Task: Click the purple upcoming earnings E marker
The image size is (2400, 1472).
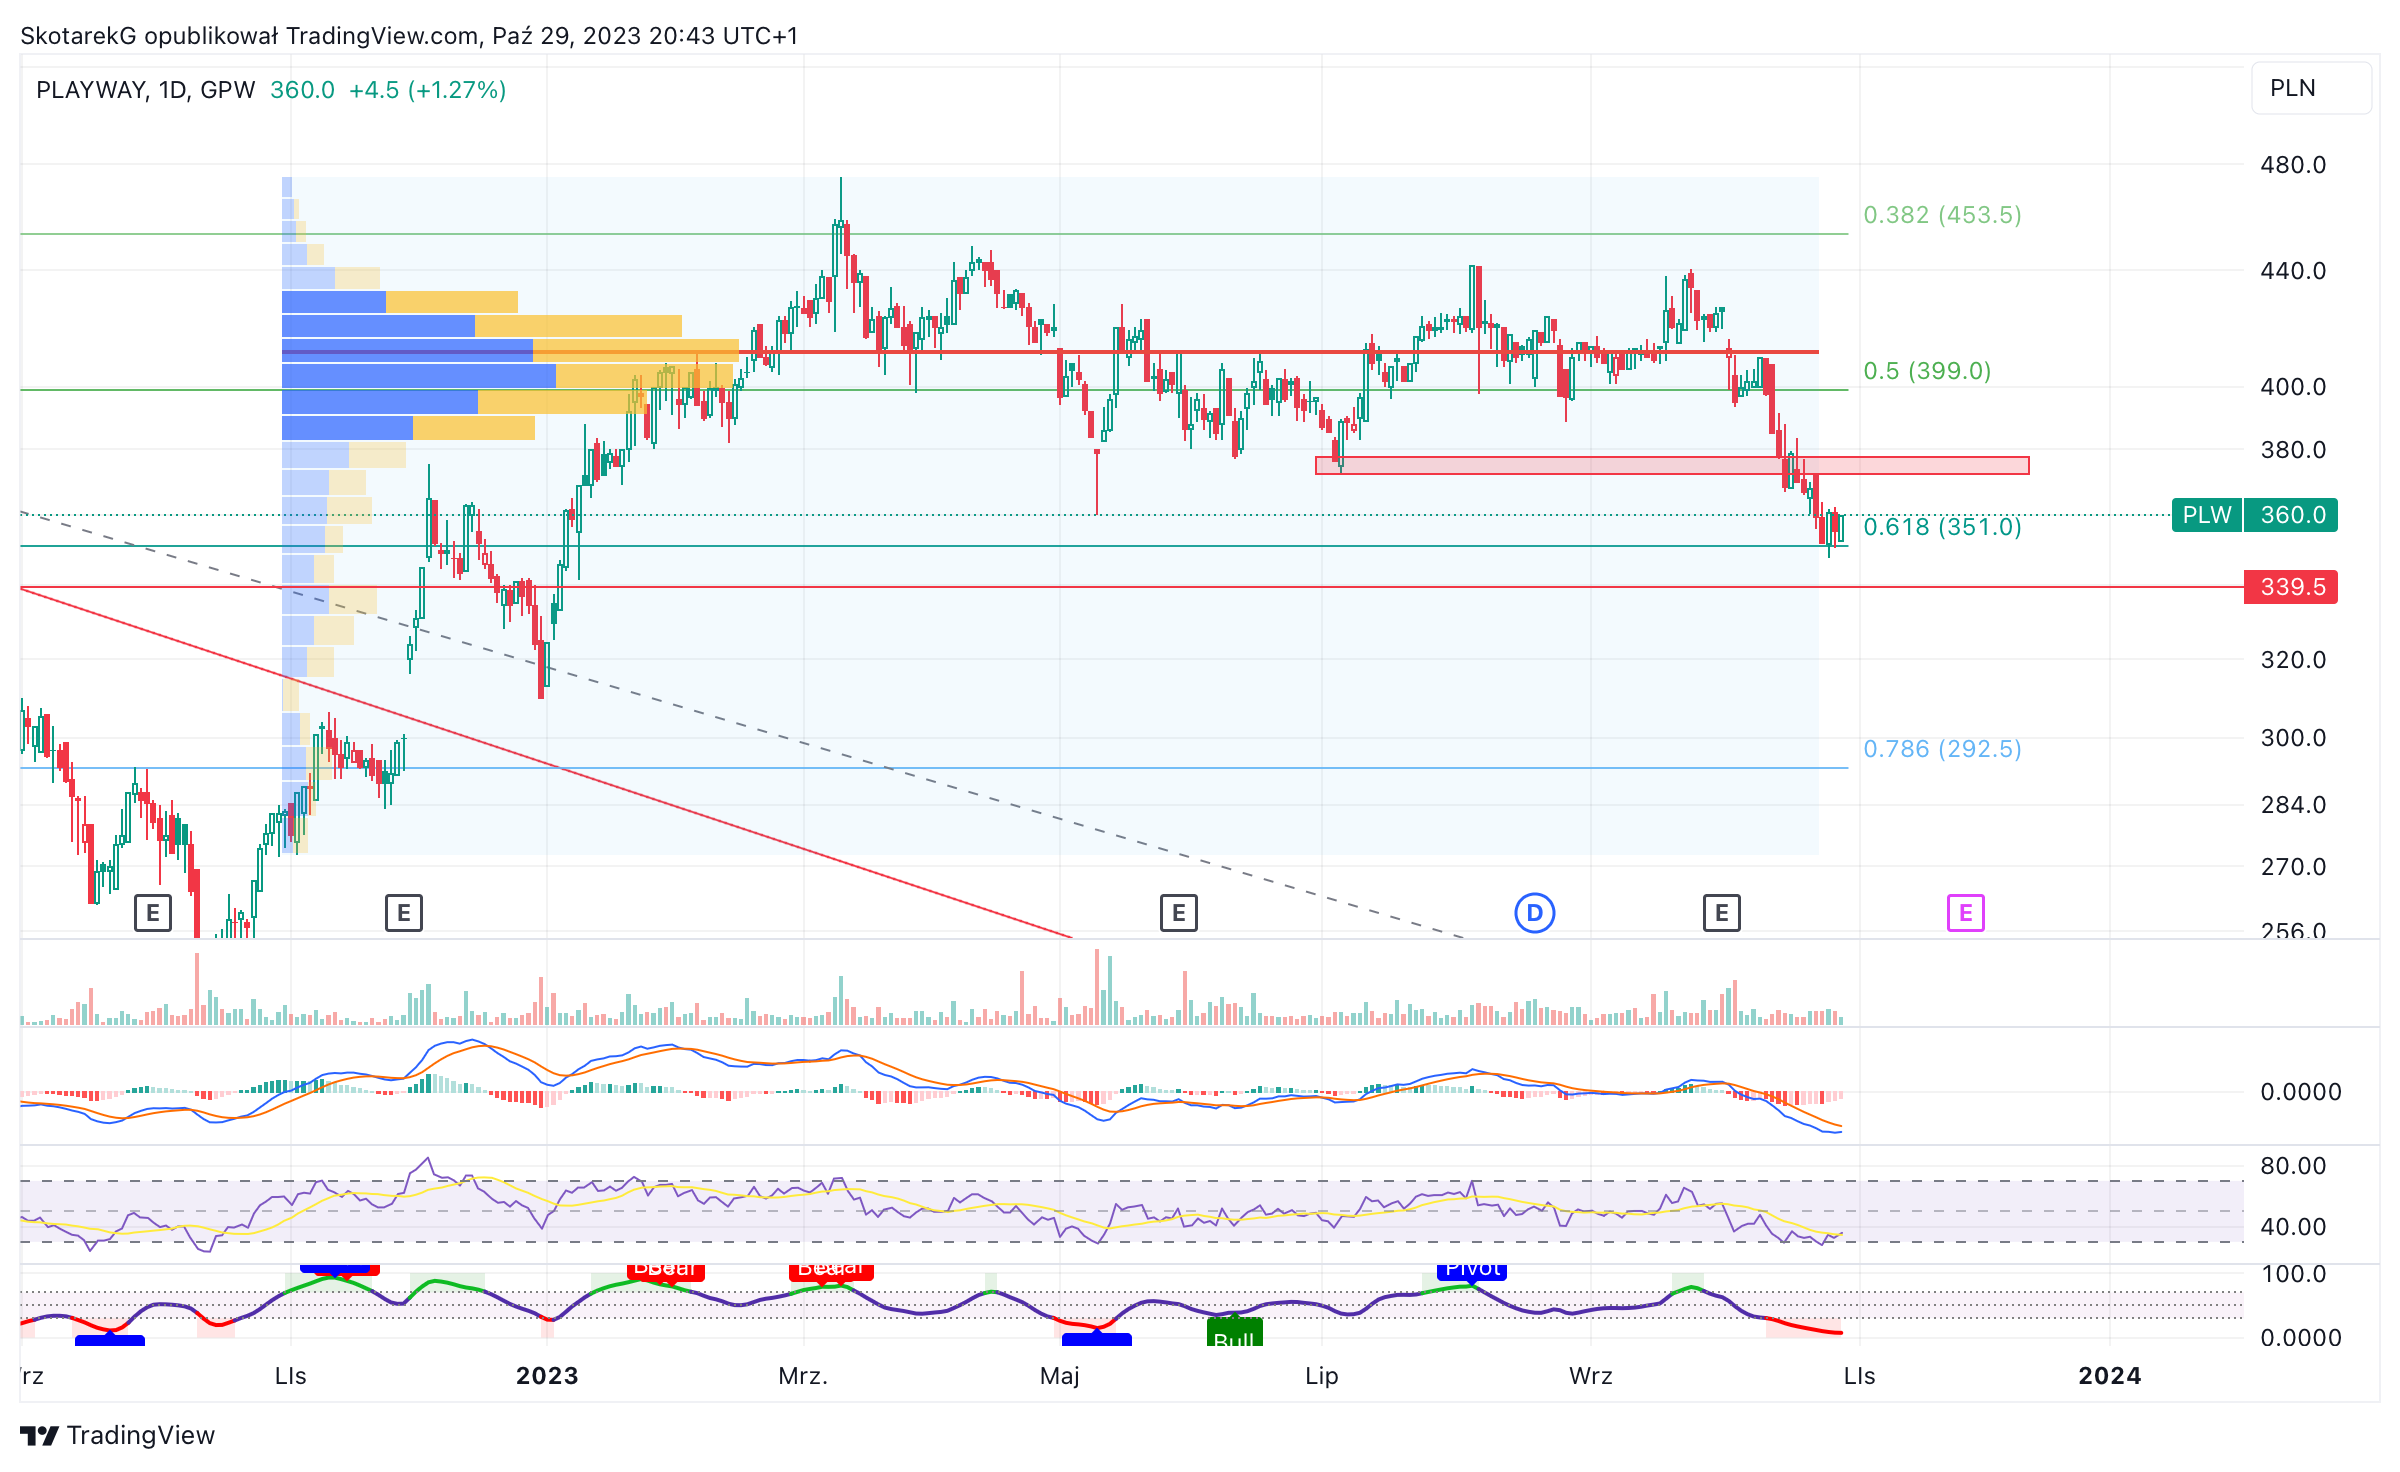Action: (1966, 912)
